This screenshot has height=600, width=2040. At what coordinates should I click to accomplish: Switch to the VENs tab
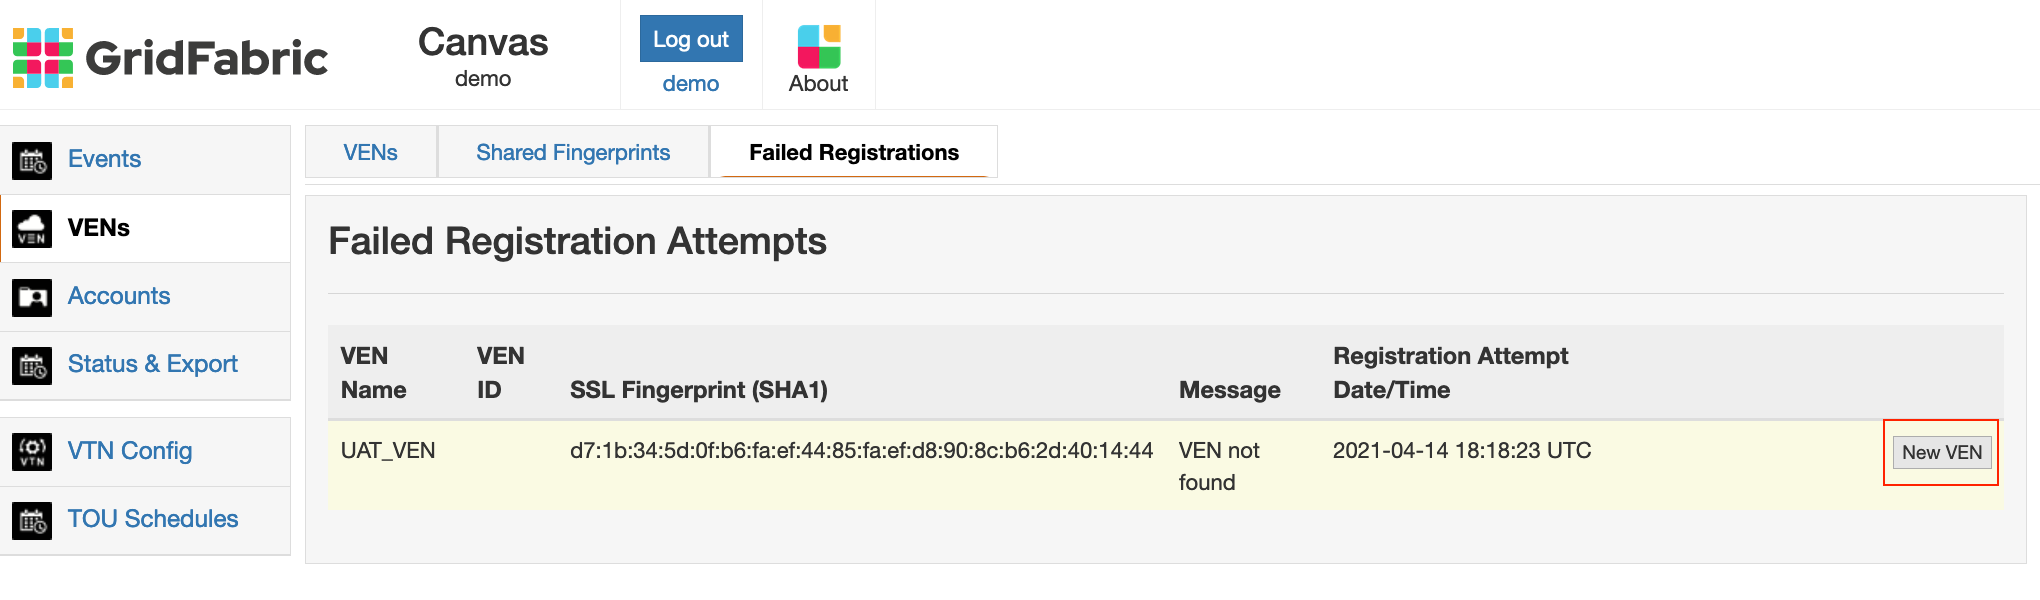[x=371, y=152]
